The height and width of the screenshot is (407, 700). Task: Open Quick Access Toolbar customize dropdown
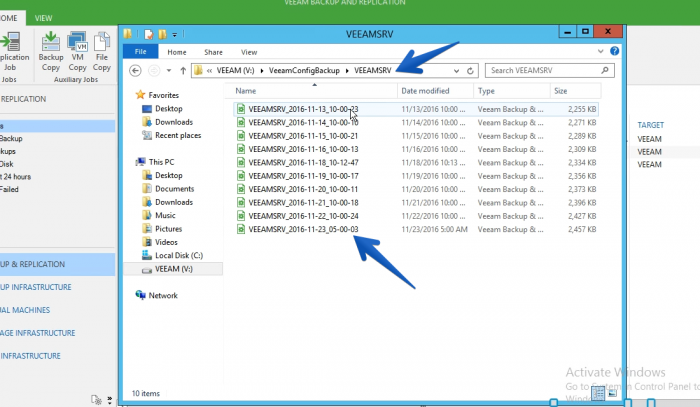click(175, 34)
